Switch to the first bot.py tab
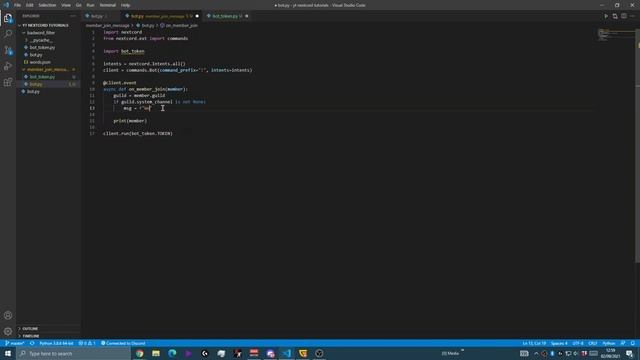The image size is (640, 360). pos(101,16)
